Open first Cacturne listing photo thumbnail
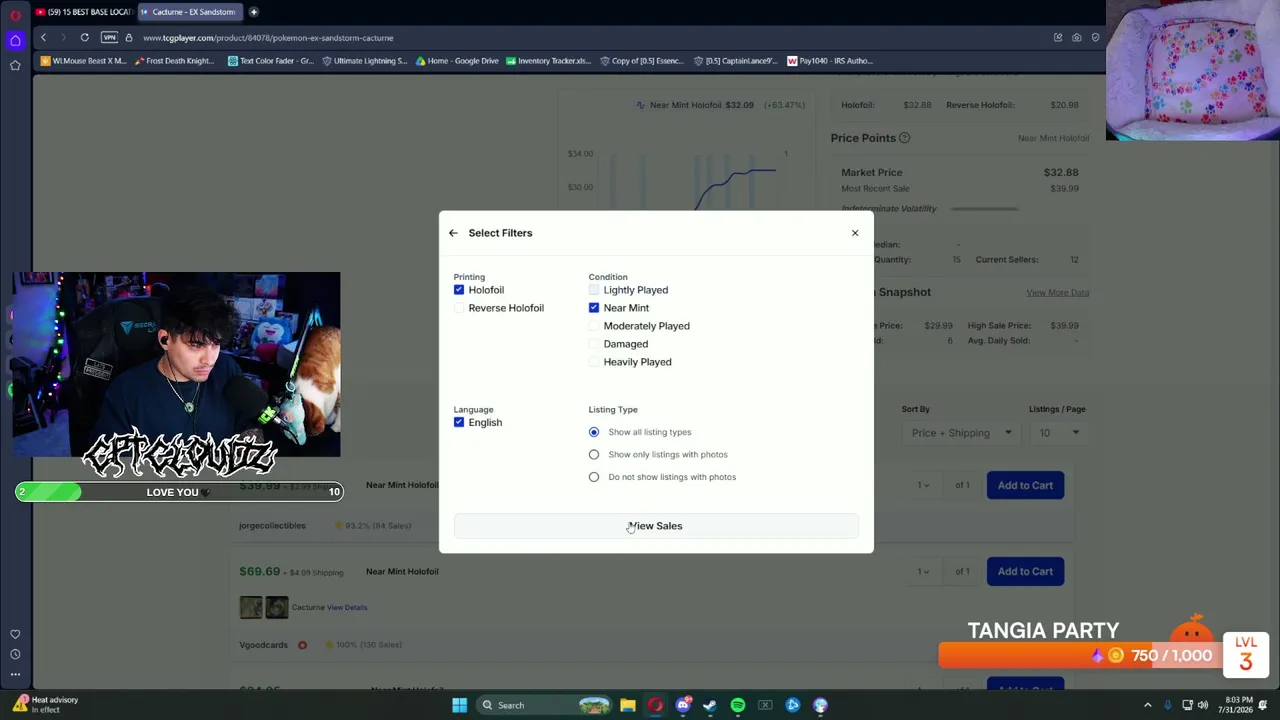The width and height of the screenshot is (1280, 720). point(251,607)
